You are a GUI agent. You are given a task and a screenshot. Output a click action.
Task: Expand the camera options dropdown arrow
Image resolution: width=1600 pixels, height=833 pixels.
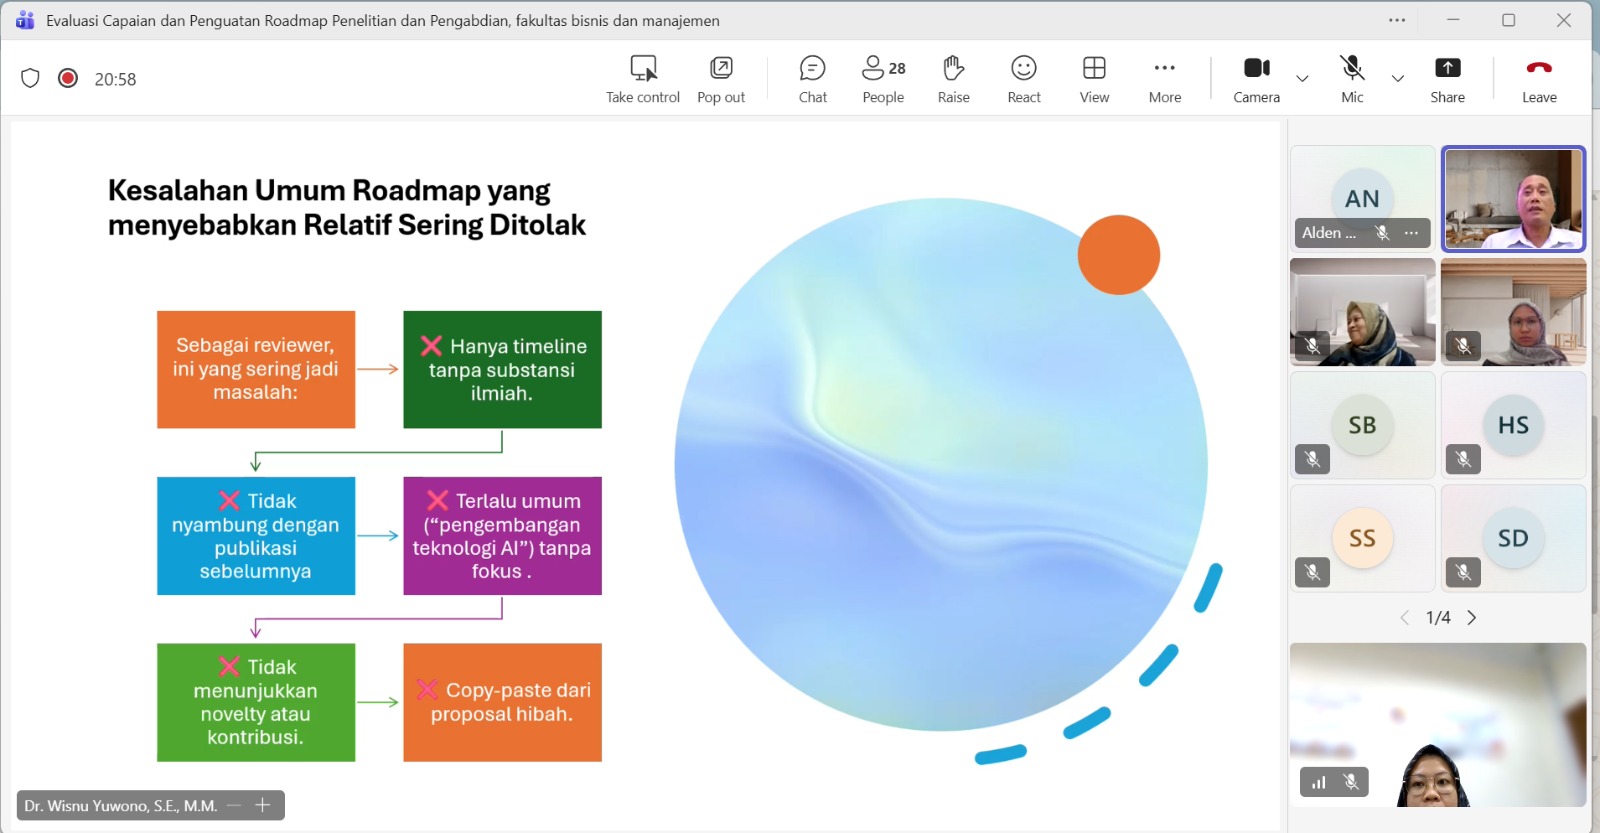[x=1302, y=78]
